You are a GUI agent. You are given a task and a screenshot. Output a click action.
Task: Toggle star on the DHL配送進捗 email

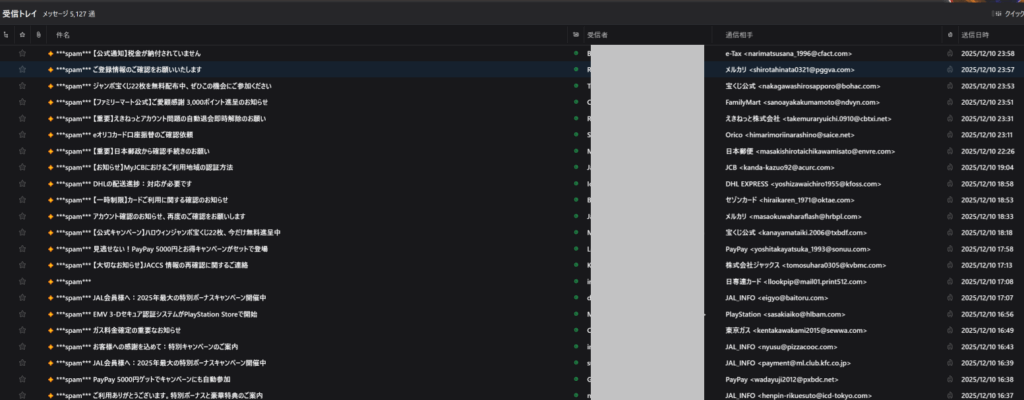[x=22, y=184]
